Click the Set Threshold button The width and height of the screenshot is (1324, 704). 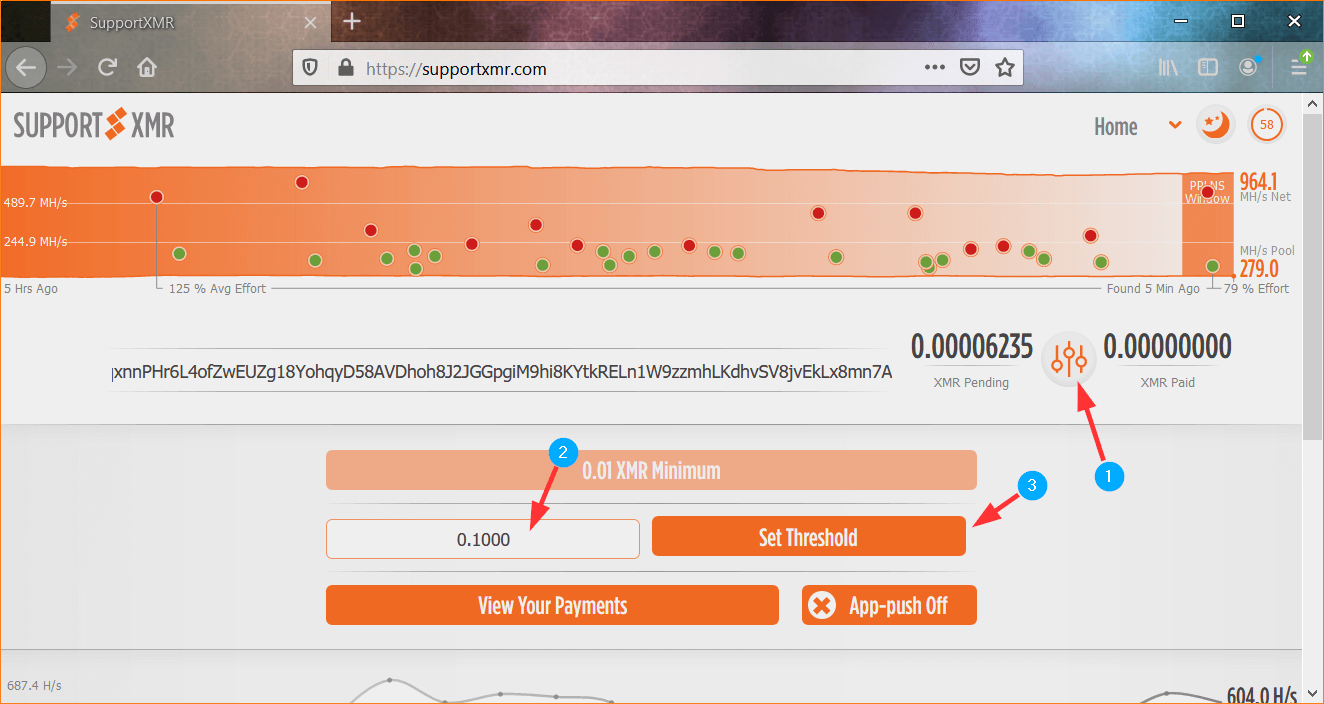coord(808,537)
